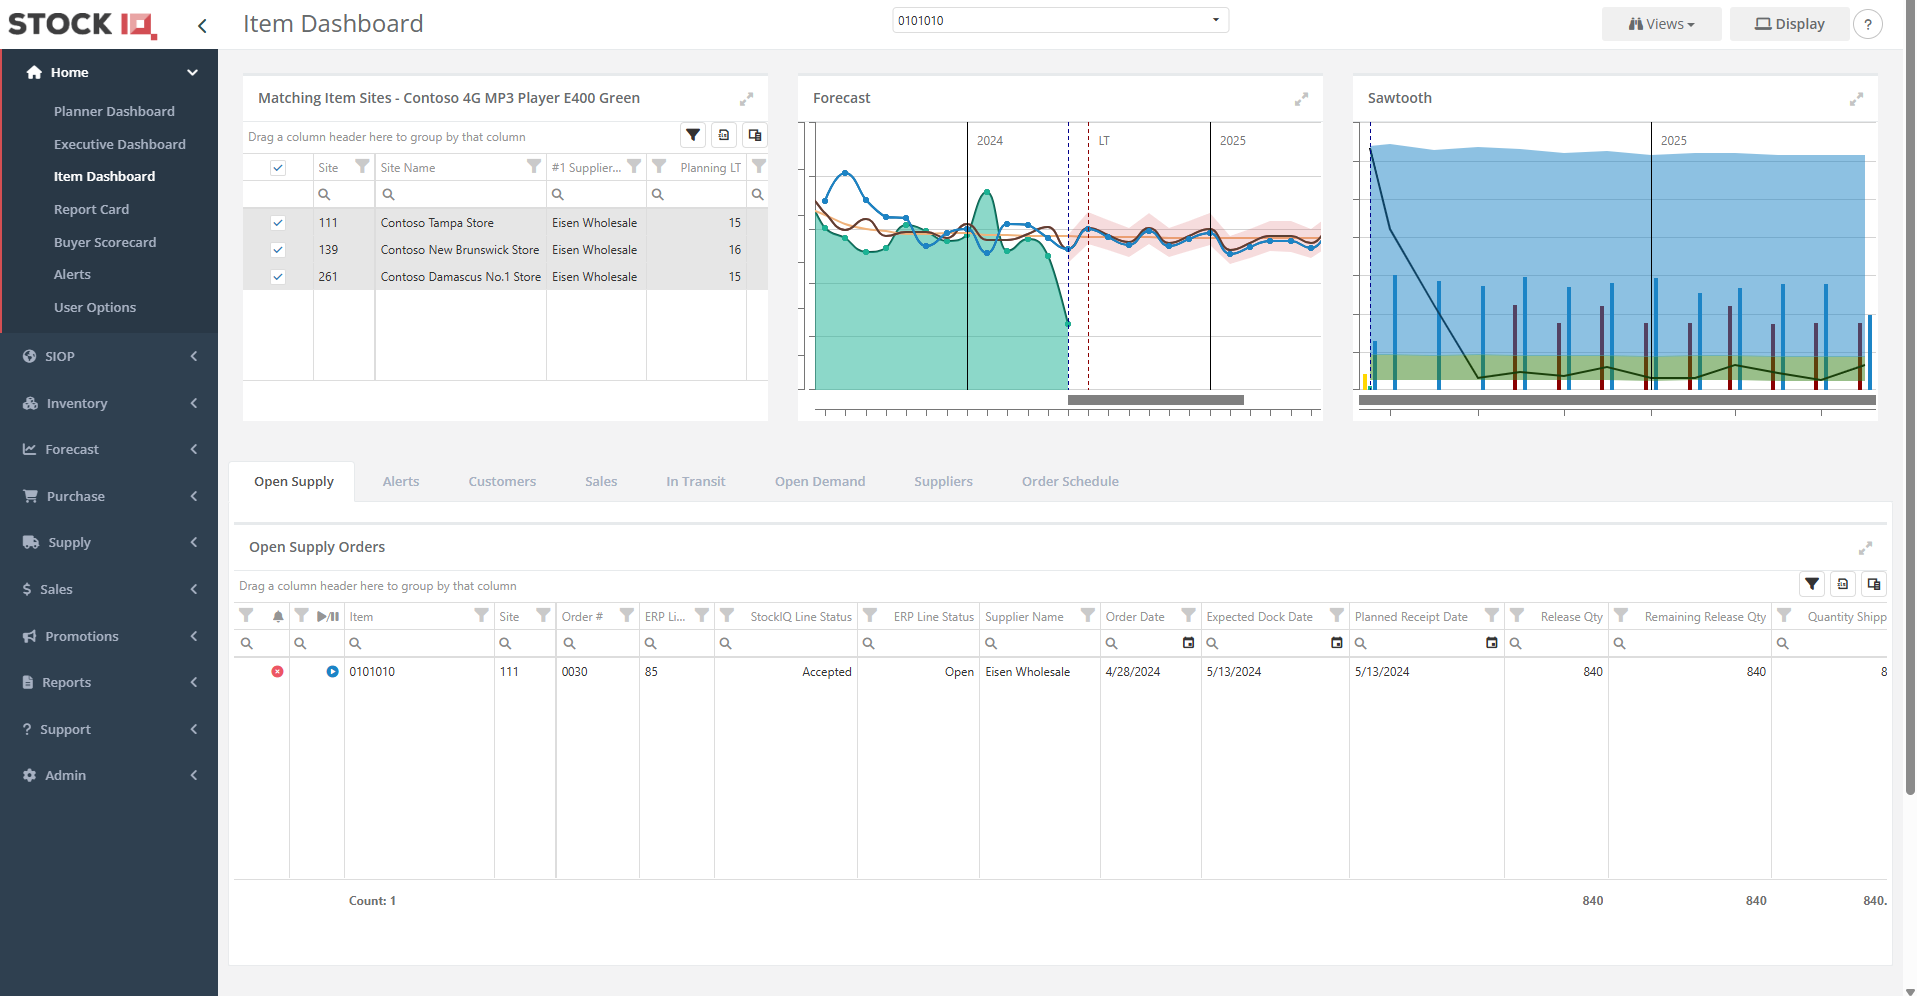The image size is (1917, 996).
Task: Open the help question mark button
Action: [1867, 24]
